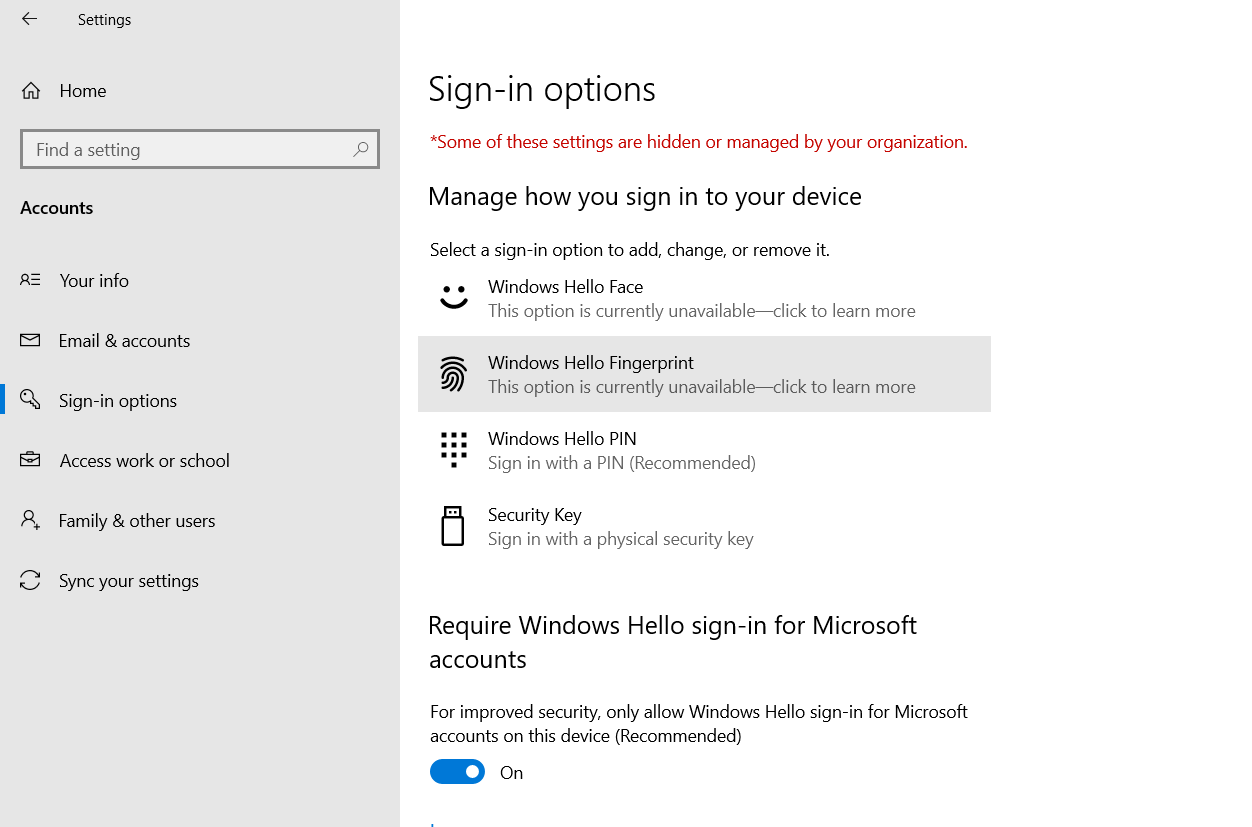Disable Windows Hello sign-in for Microsoft accounts

tap(457, 771)
